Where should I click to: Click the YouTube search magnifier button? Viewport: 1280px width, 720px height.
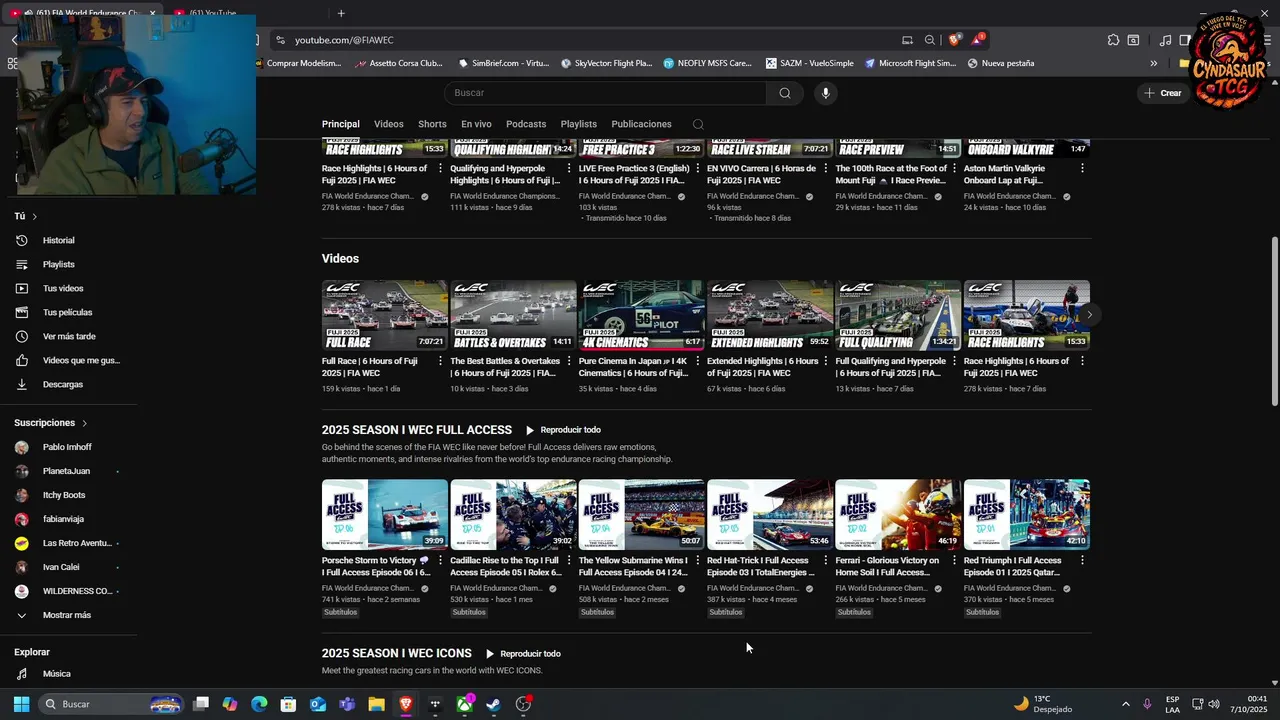[785, 93]
